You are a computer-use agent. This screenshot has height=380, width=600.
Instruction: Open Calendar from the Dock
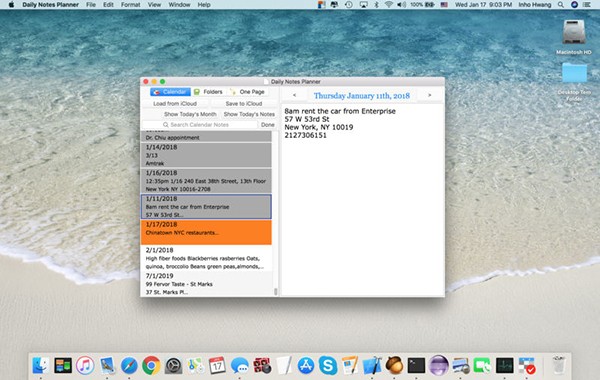point(217,365)
